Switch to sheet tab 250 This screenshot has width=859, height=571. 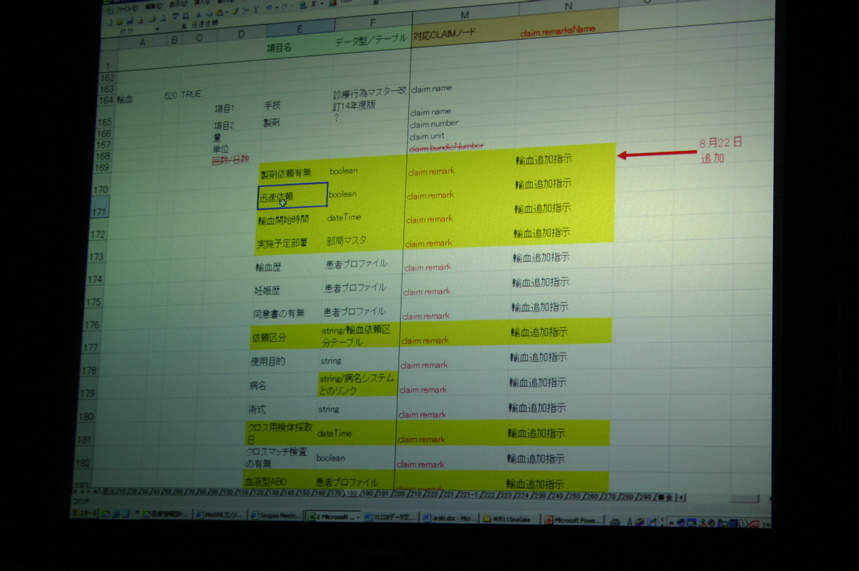click(x=574, y=496)
